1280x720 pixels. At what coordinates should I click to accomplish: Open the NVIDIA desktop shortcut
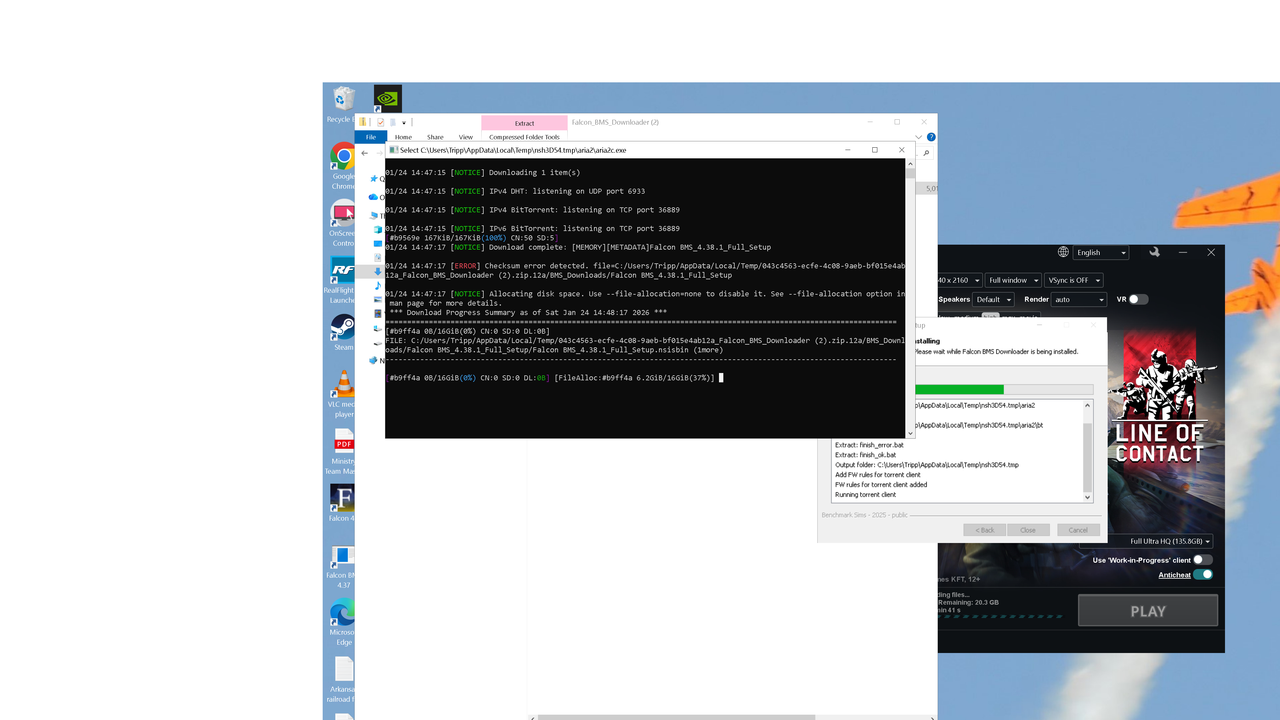click(x=388, y=99)
